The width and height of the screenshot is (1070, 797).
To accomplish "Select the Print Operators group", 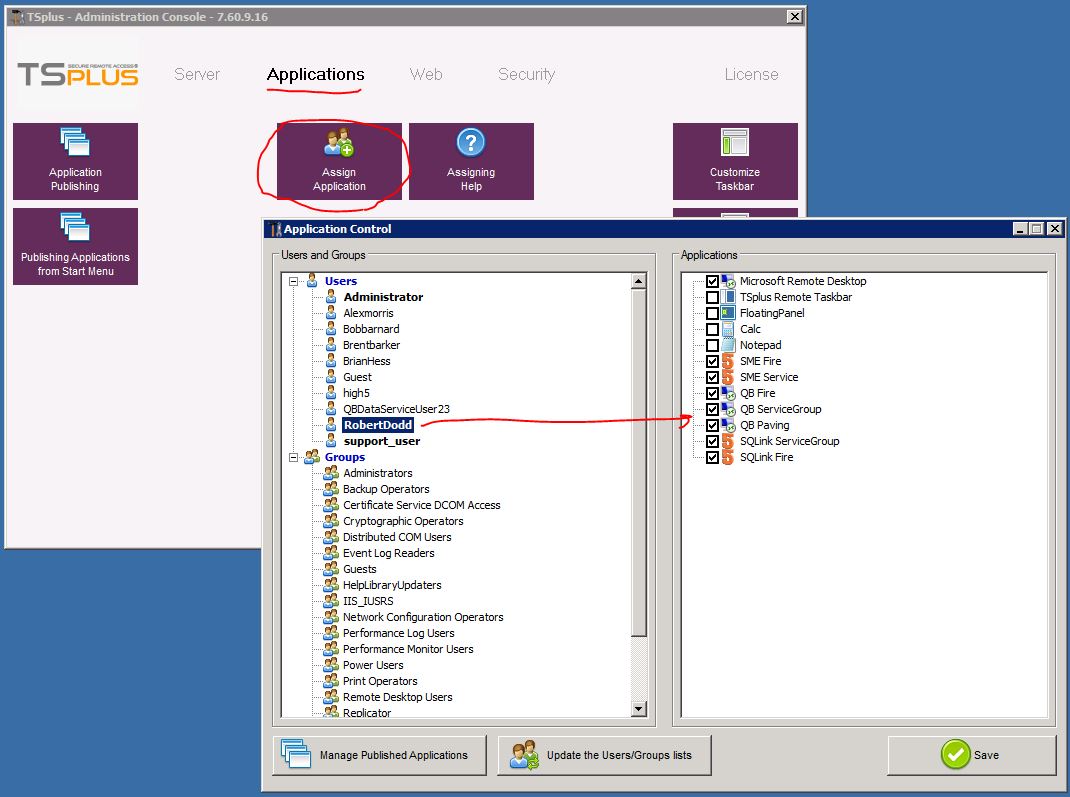I will [380, 681].
